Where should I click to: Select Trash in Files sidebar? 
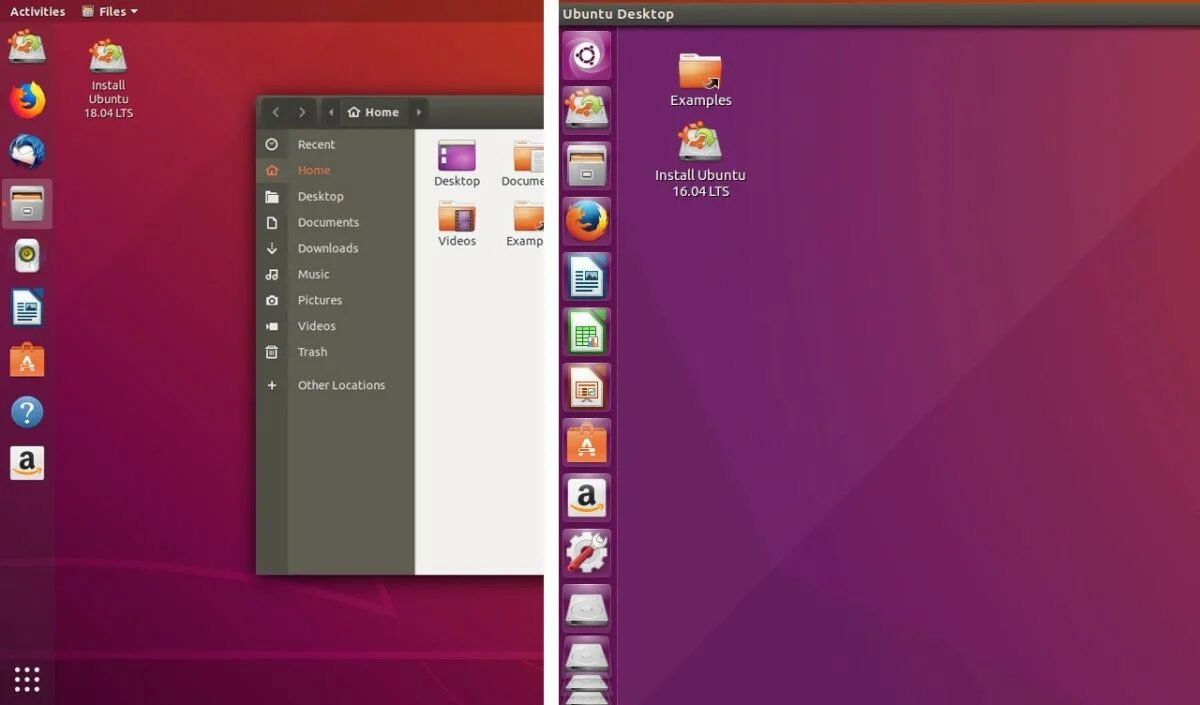pyautogui.click(x=335, y=352)
